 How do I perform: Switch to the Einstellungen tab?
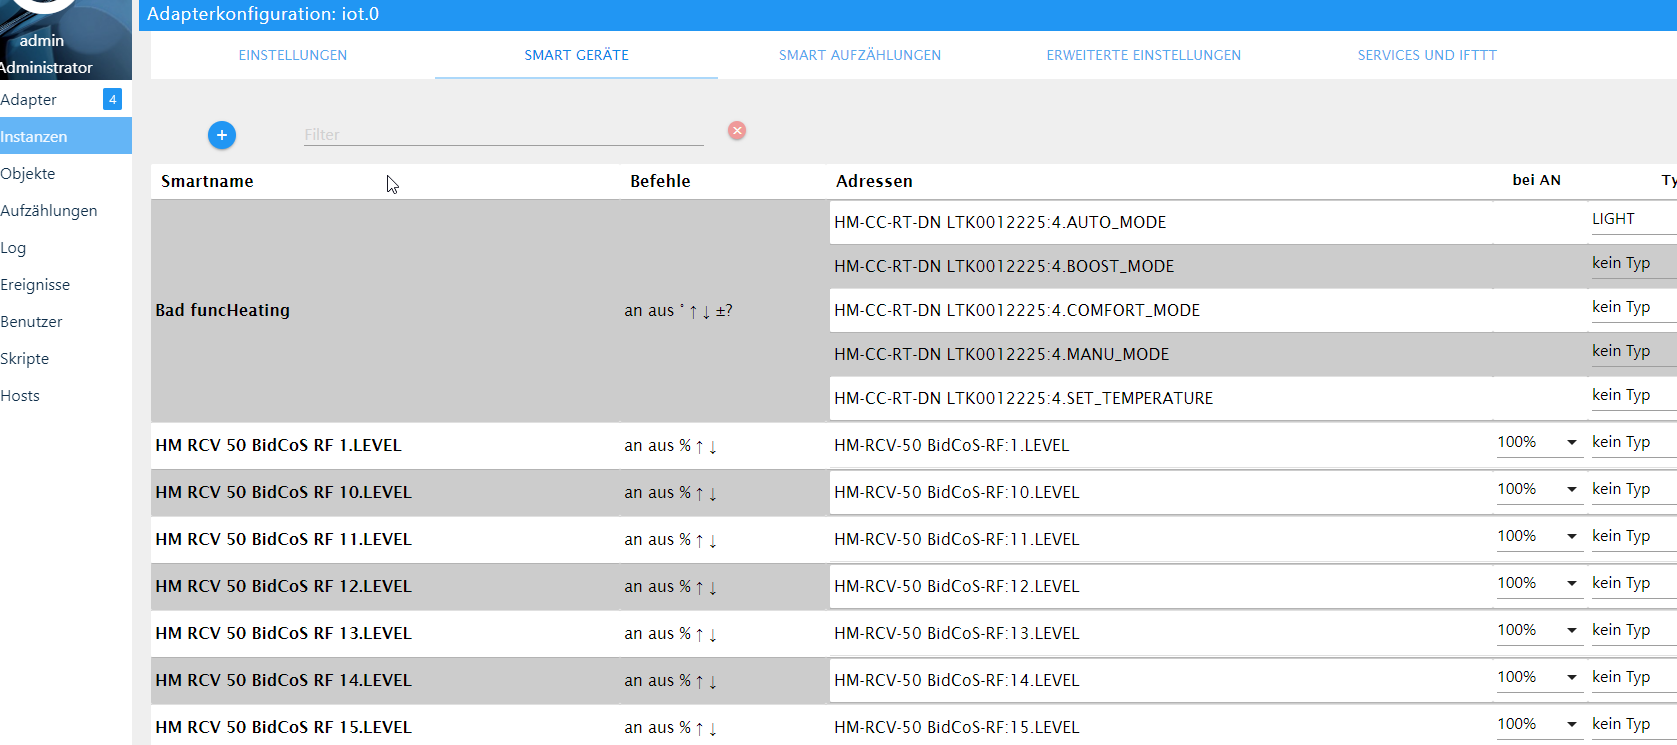click(293, 55)
